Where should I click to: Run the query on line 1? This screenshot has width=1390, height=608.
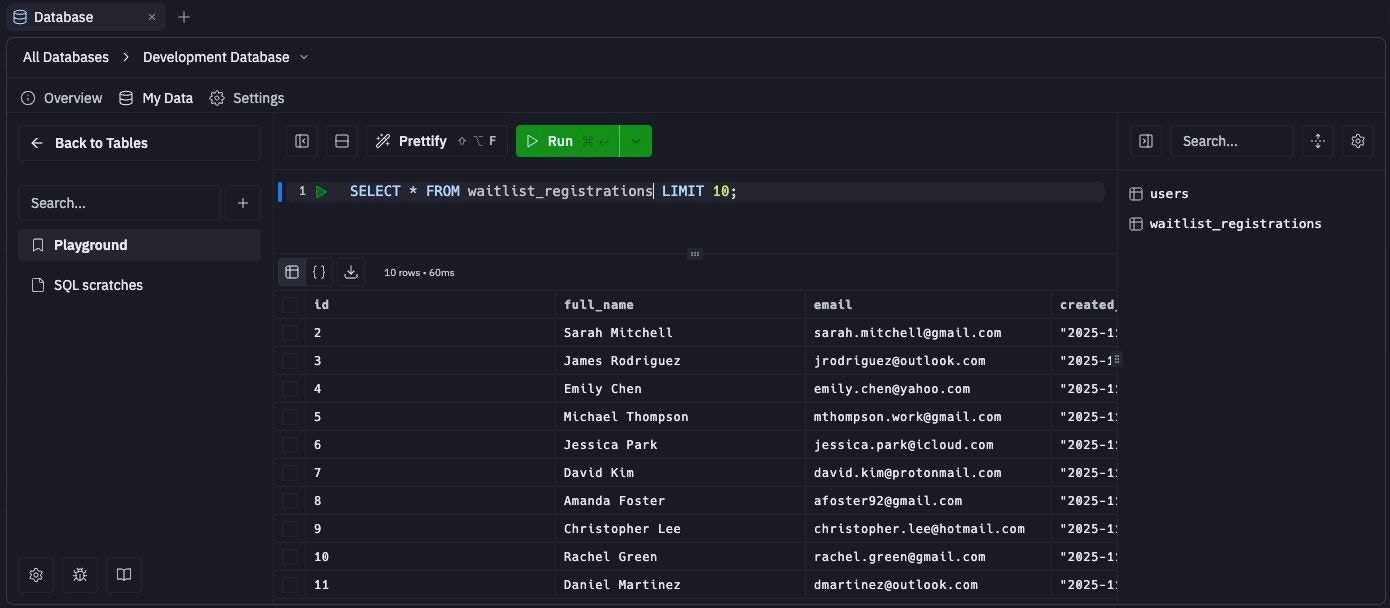pos(321,190)
